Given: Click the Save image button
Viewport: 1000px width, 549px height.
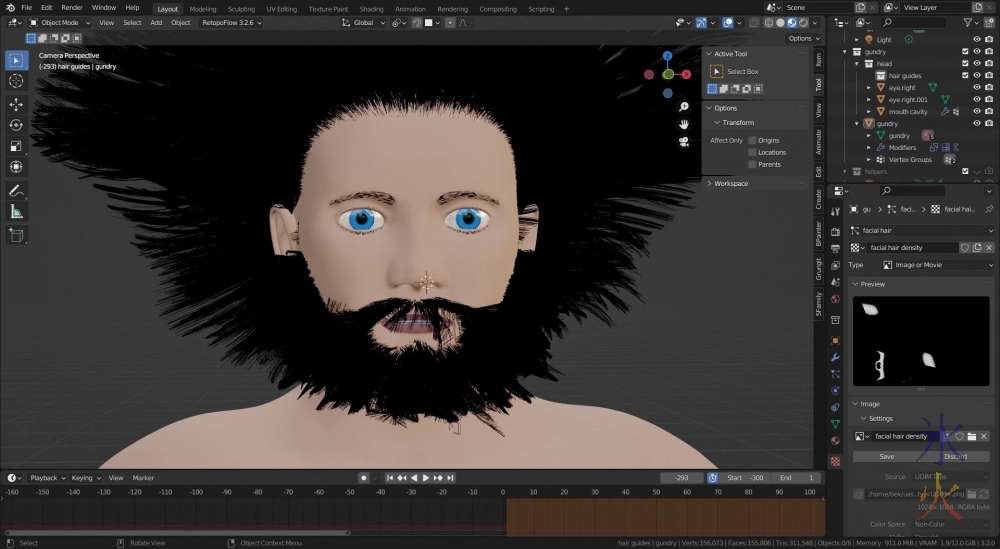Looking at the screenshot, I should tap(886, 456).
